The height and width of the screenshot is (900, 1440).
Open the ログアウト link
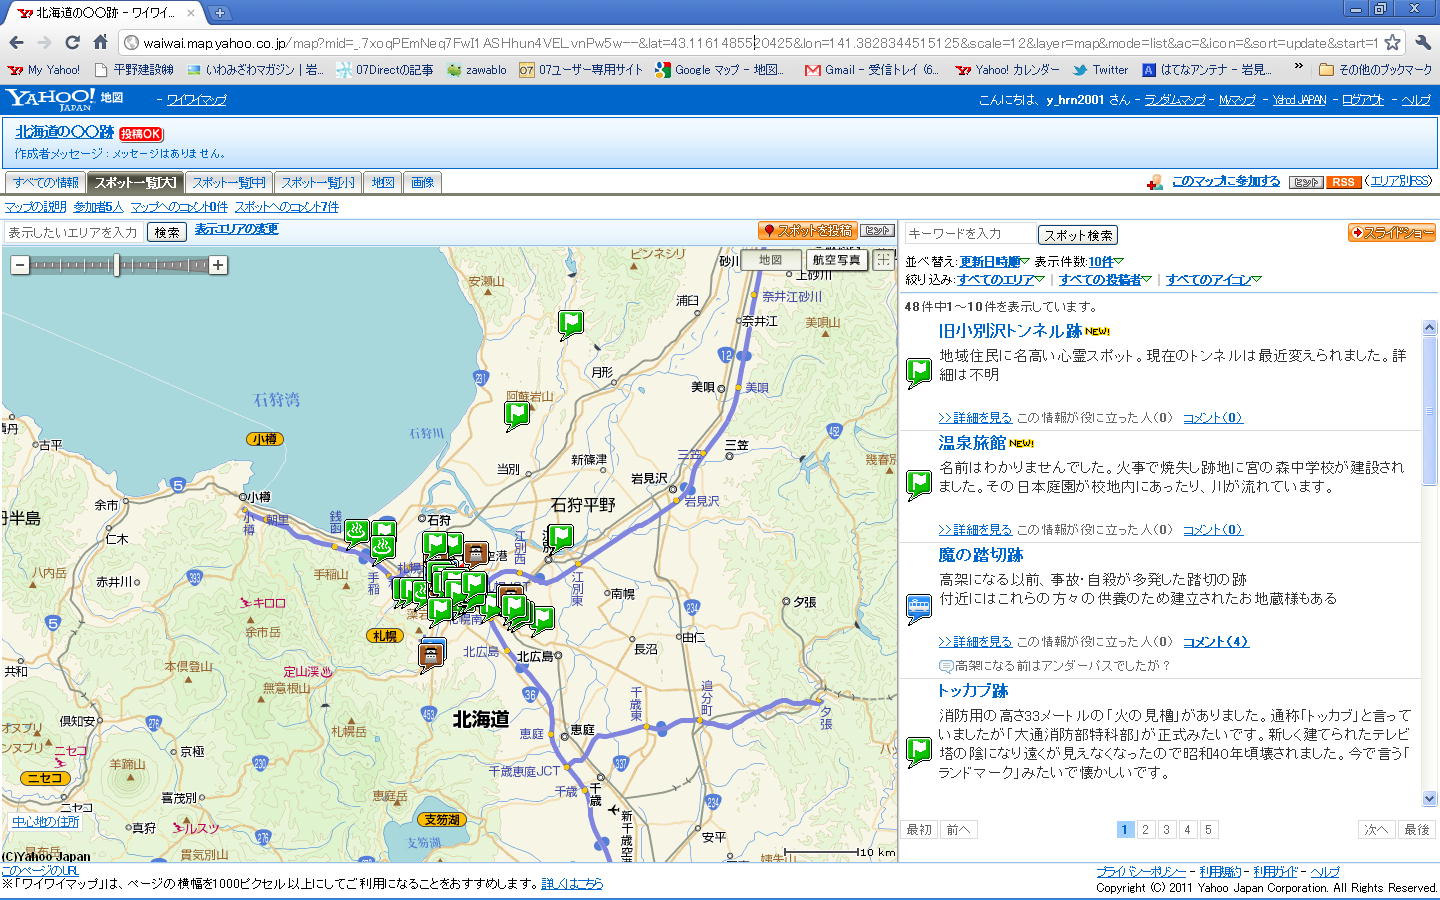click(1362, 100)
